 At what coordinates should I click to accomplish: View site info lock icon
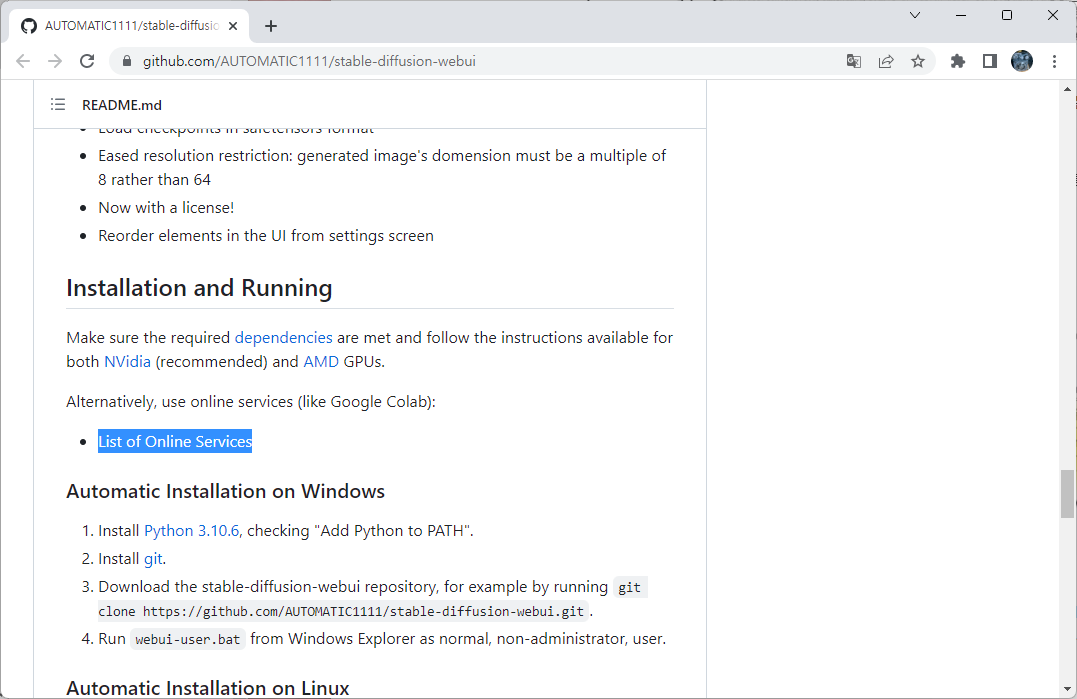pyautogui.click(x=126, y=61)
